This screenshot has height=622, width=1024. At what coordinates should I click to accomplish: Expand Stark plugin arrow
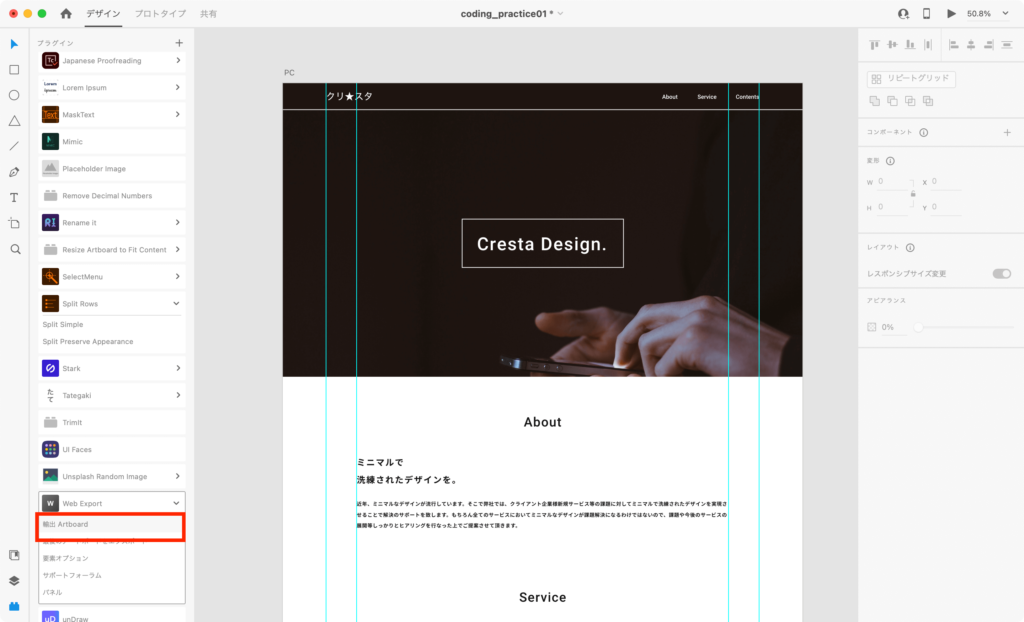point(178,368)
